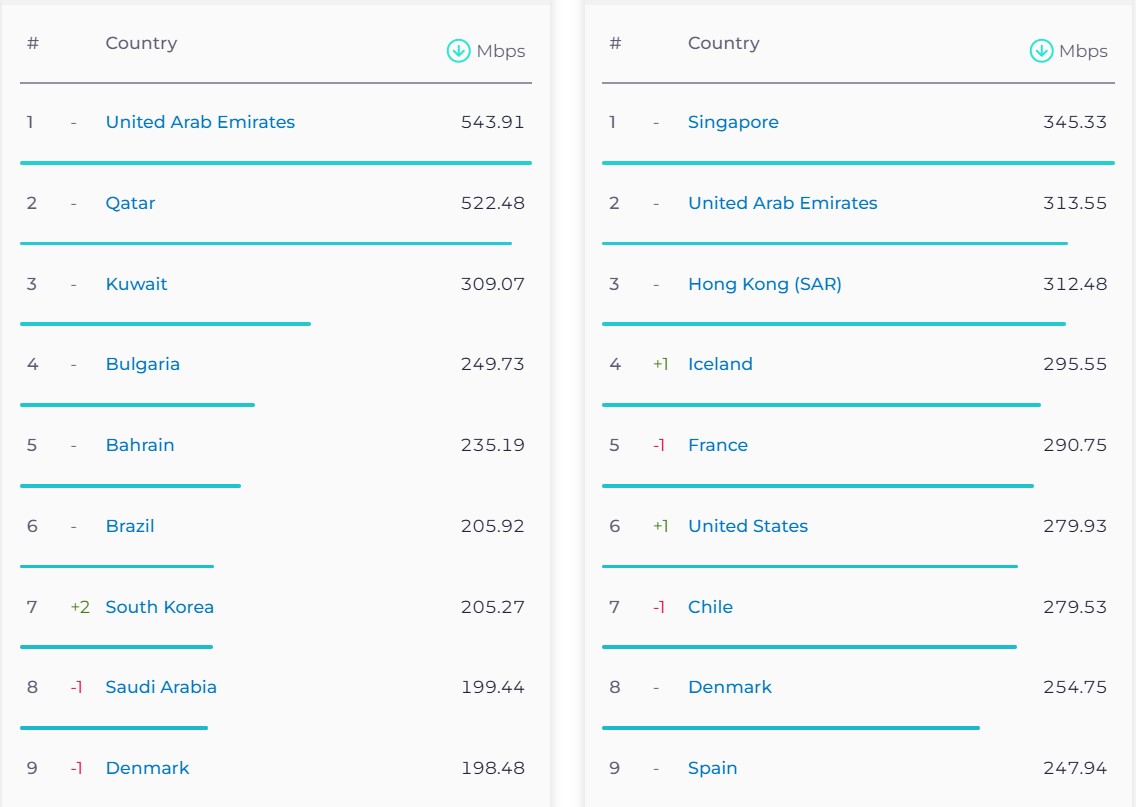This screenshot has width=1136, height=807.
Task: Click the Denmark link showing 198.48 Mbps
Action: [x=147, y=768]
